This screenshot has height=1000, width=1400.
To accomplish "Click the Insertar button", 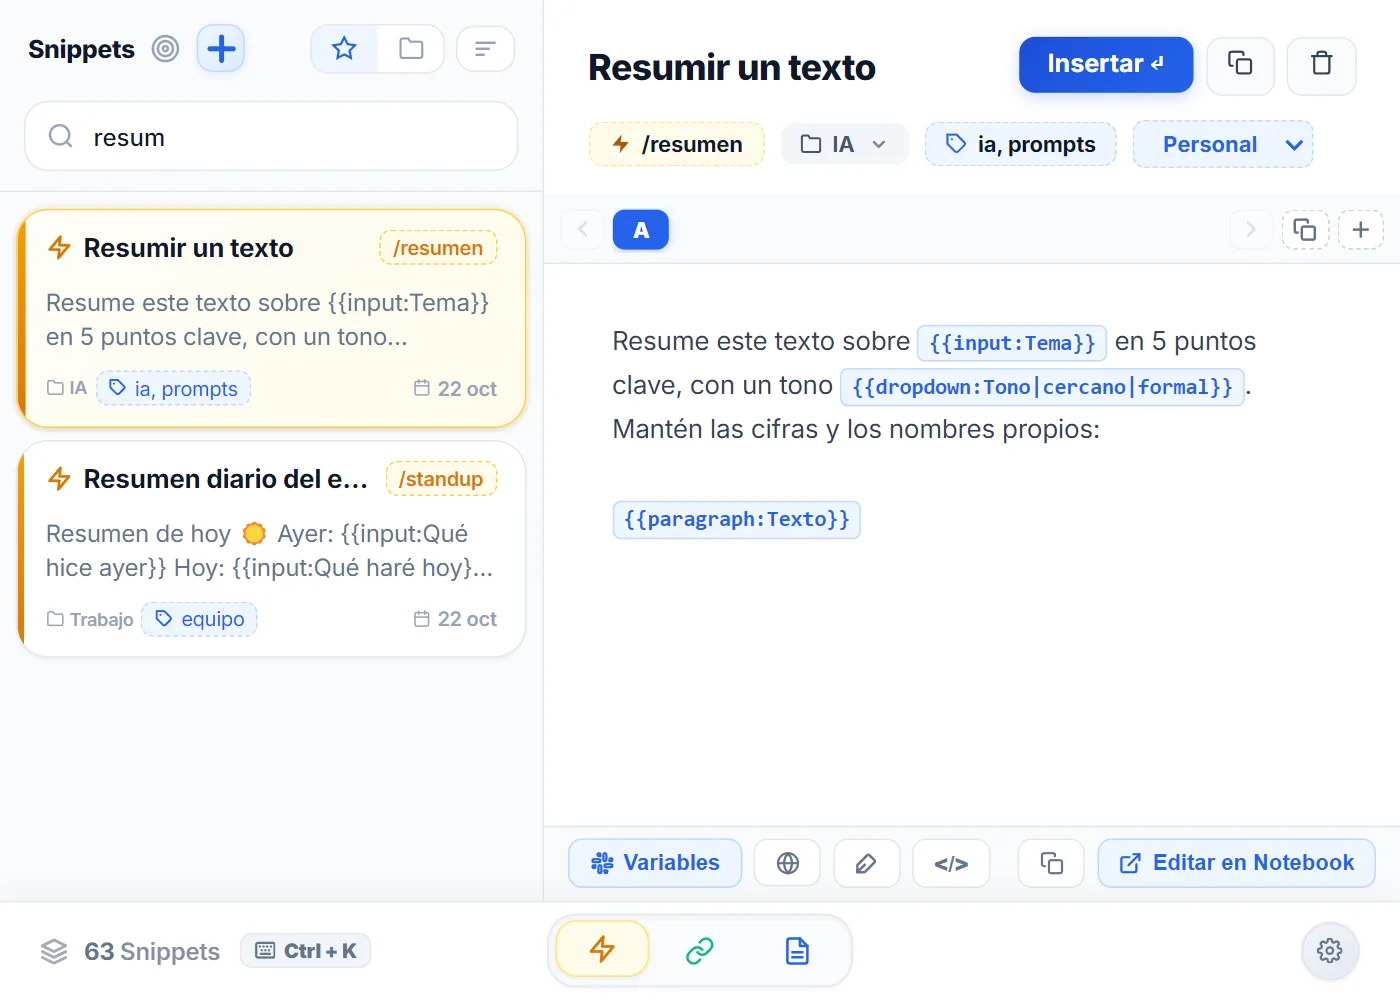I will pos(1106,65).
